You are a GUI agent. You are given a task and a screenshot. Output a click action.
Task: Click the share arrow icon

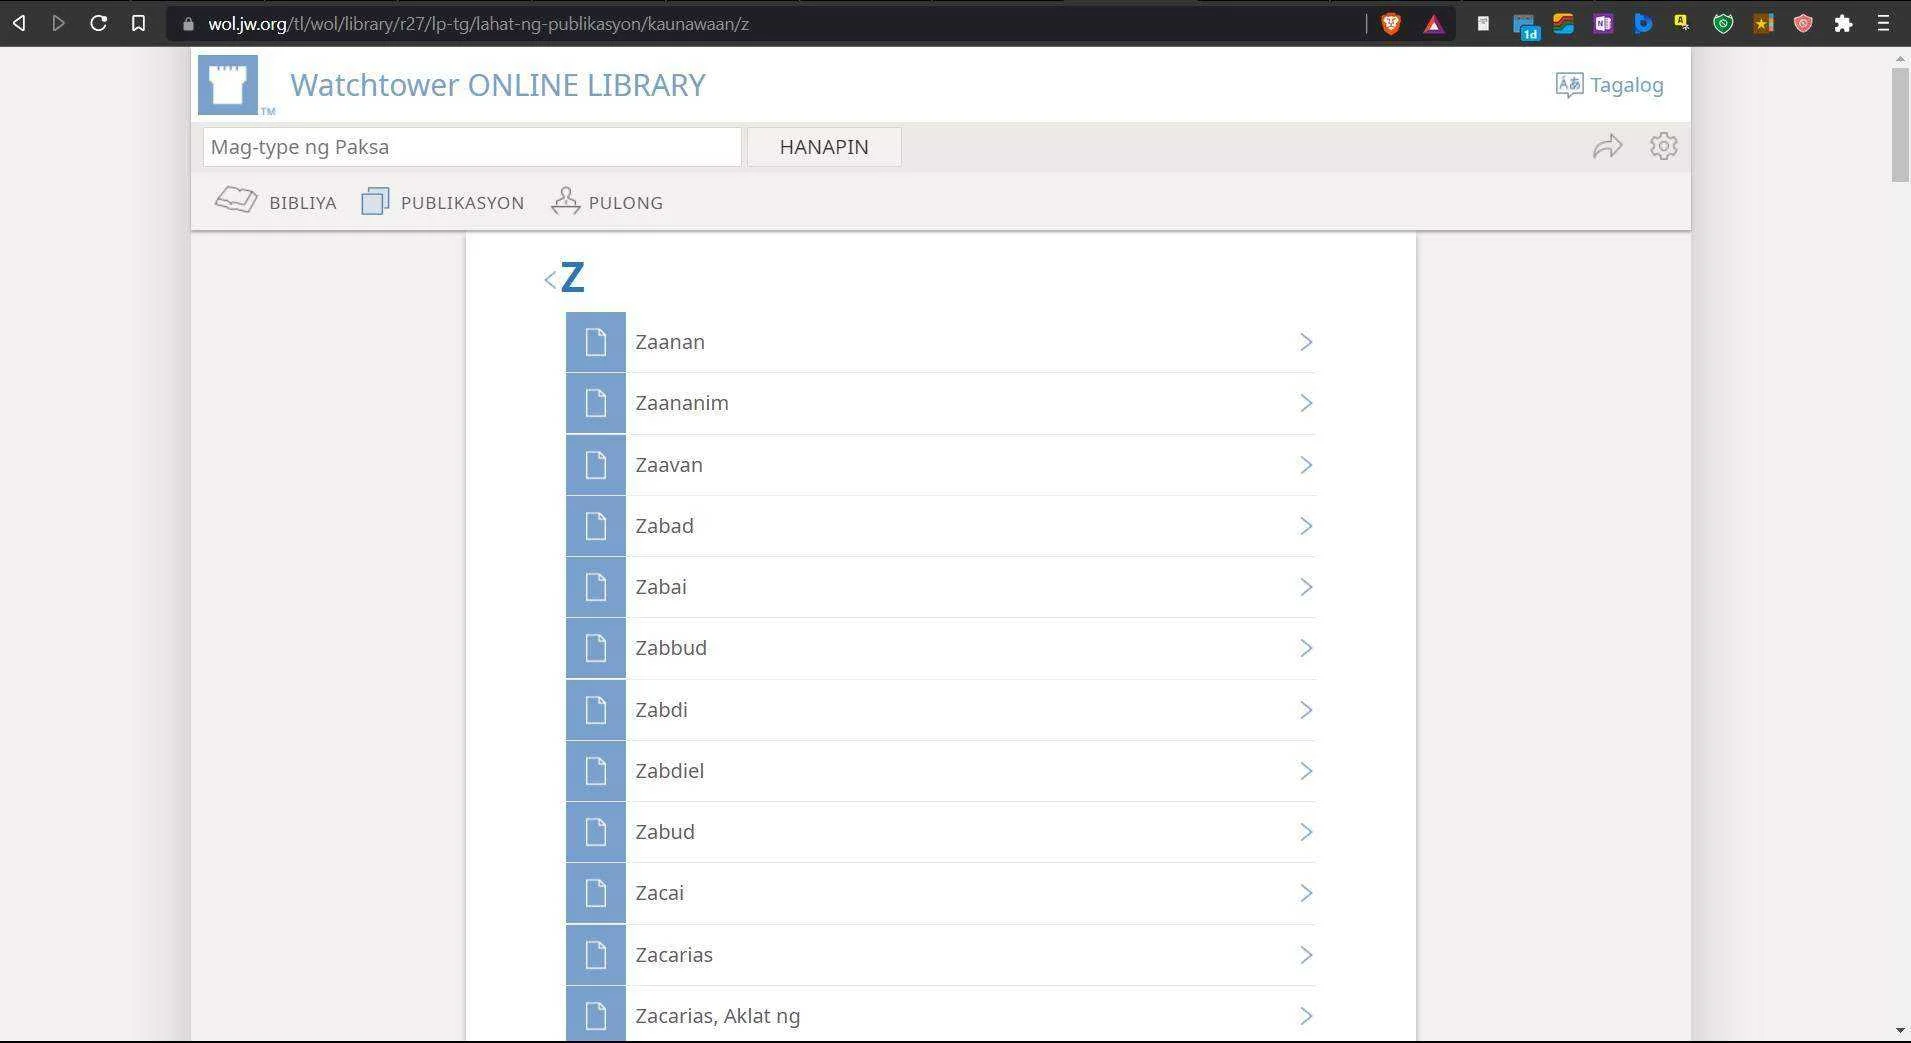tap(1607, 147)
